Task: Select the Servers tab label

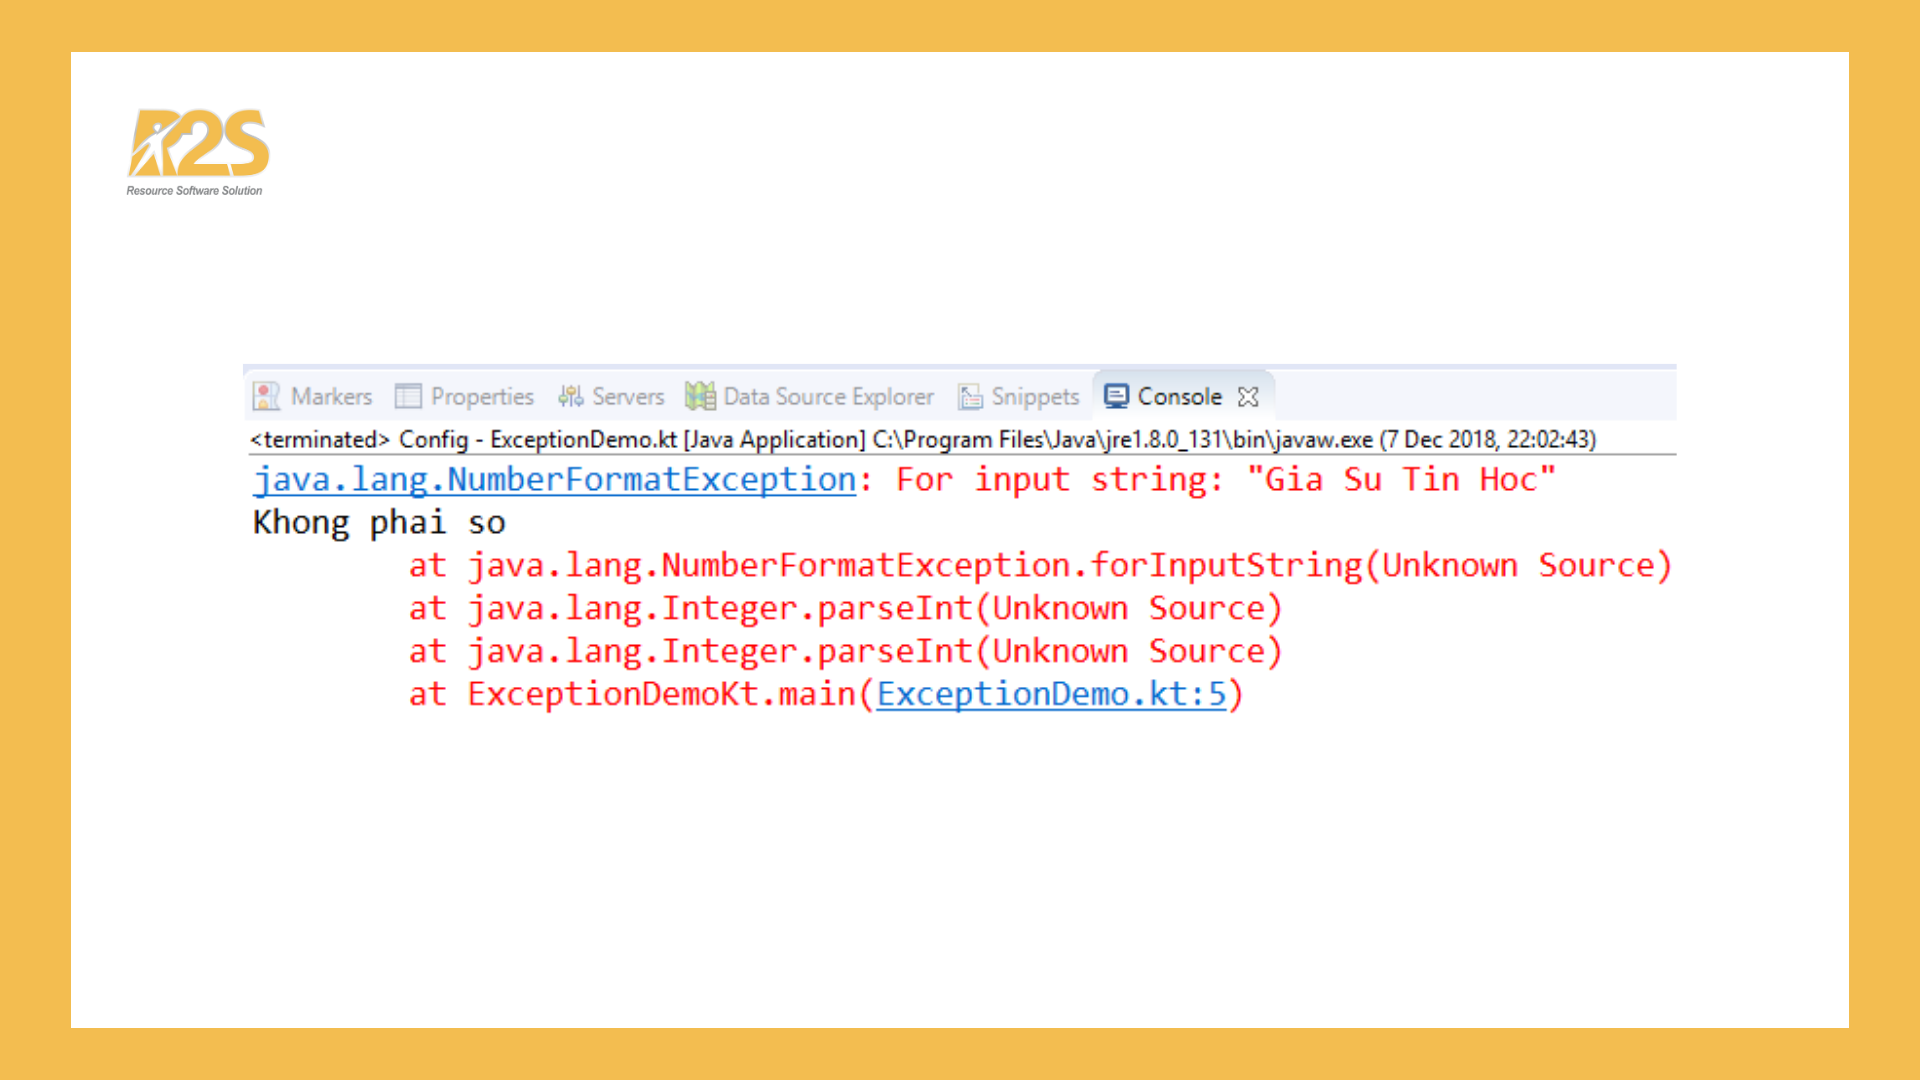Action: (x=628, y=396)
